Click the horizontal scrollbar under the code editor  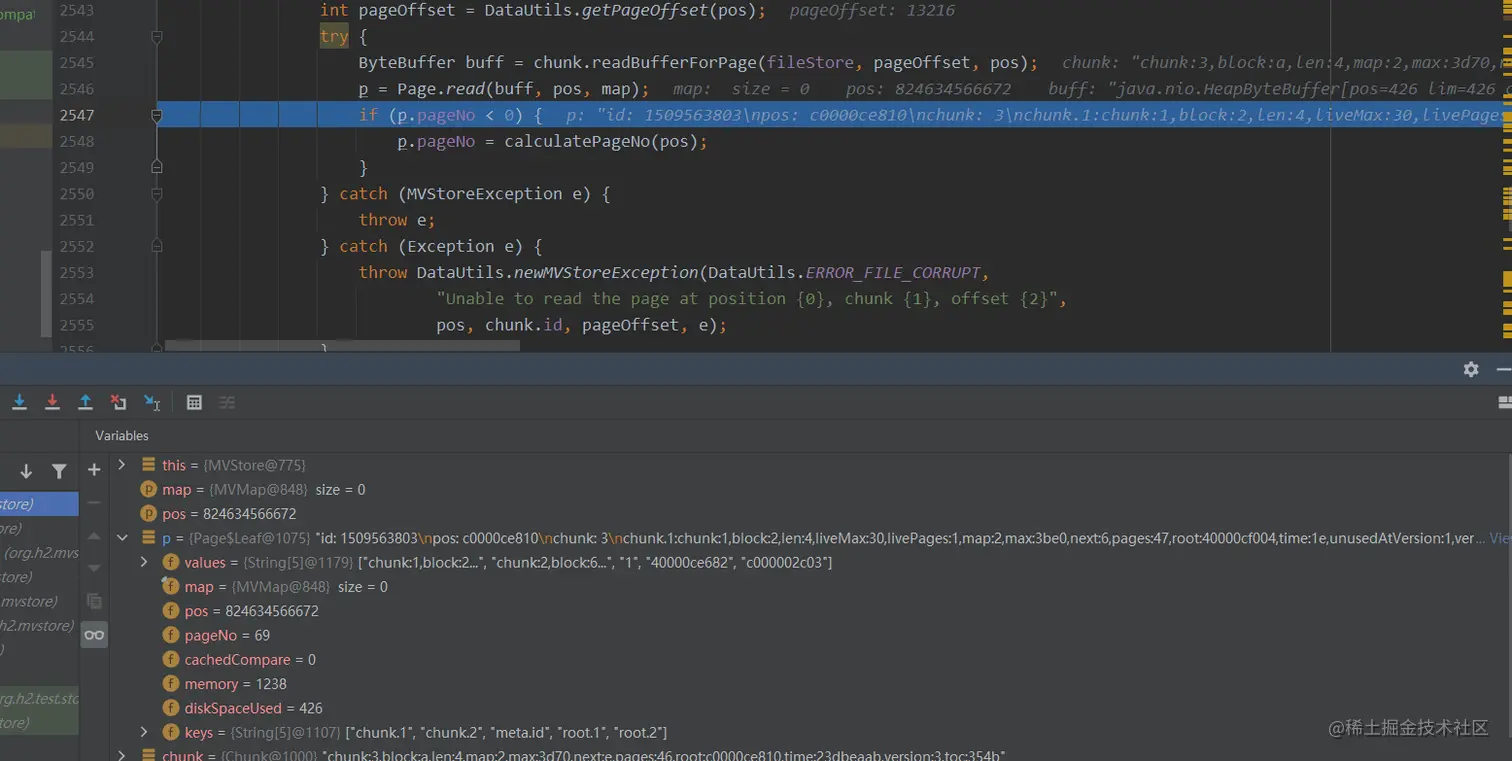343,346
